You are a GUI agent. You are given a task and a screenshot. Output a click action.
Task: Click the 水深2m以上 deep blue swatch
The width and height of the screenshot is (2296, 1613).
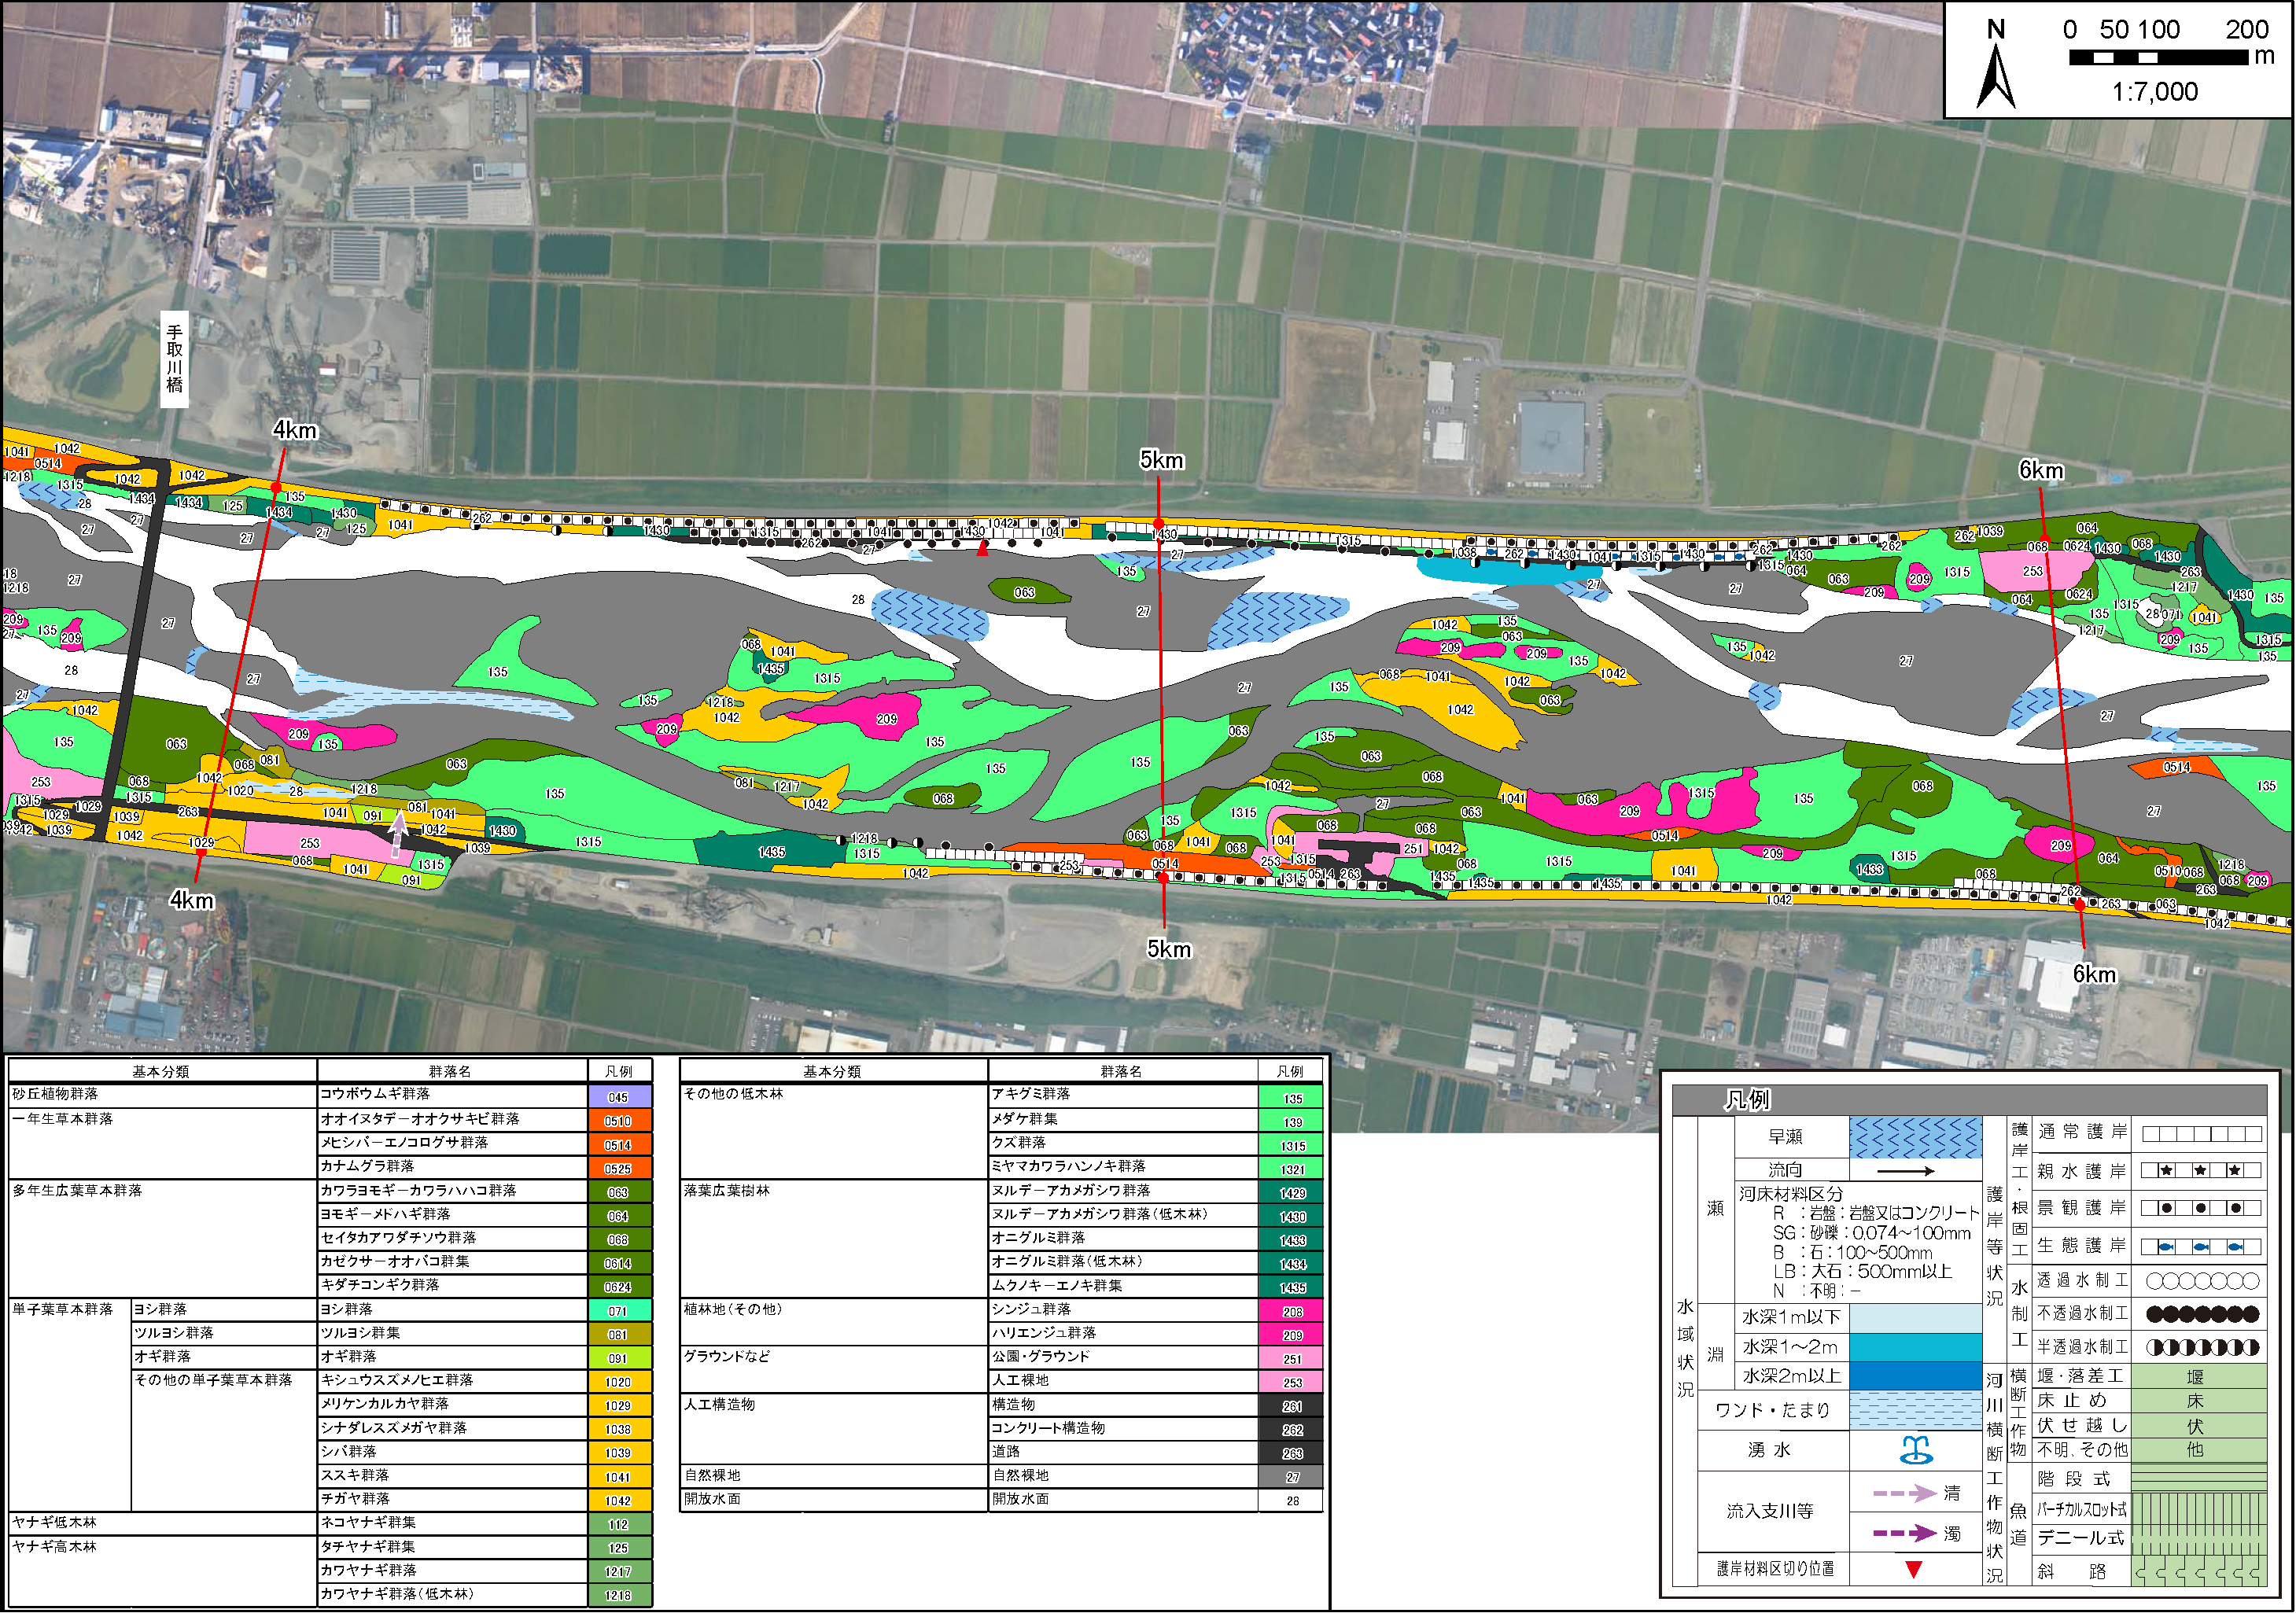(x=1914, y=1376)
